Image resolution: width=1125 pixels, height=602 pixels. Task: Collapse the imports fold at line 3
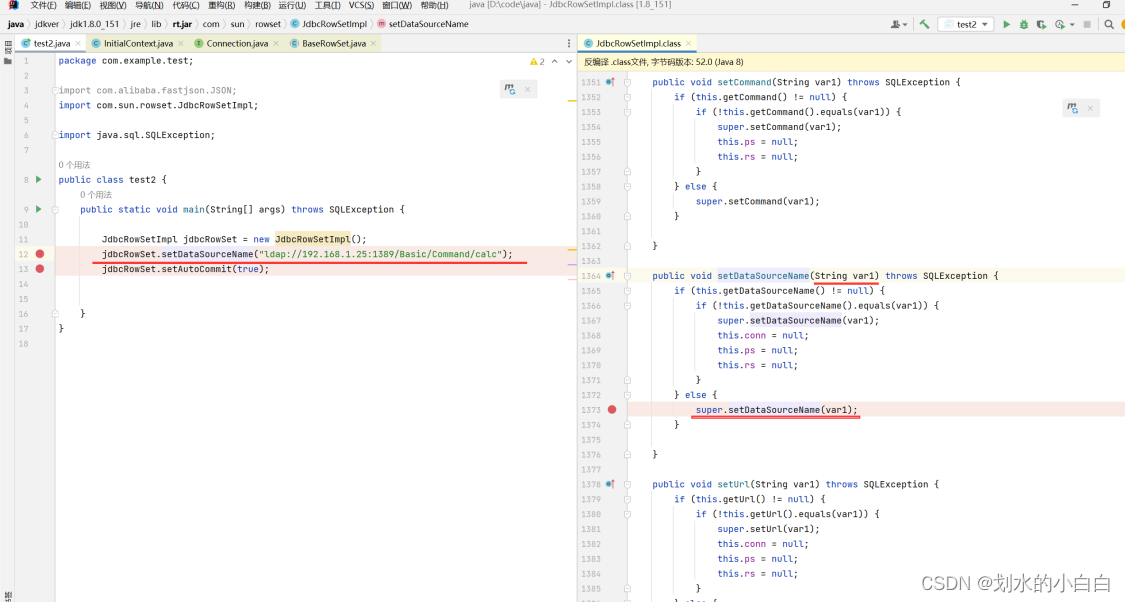55,90
